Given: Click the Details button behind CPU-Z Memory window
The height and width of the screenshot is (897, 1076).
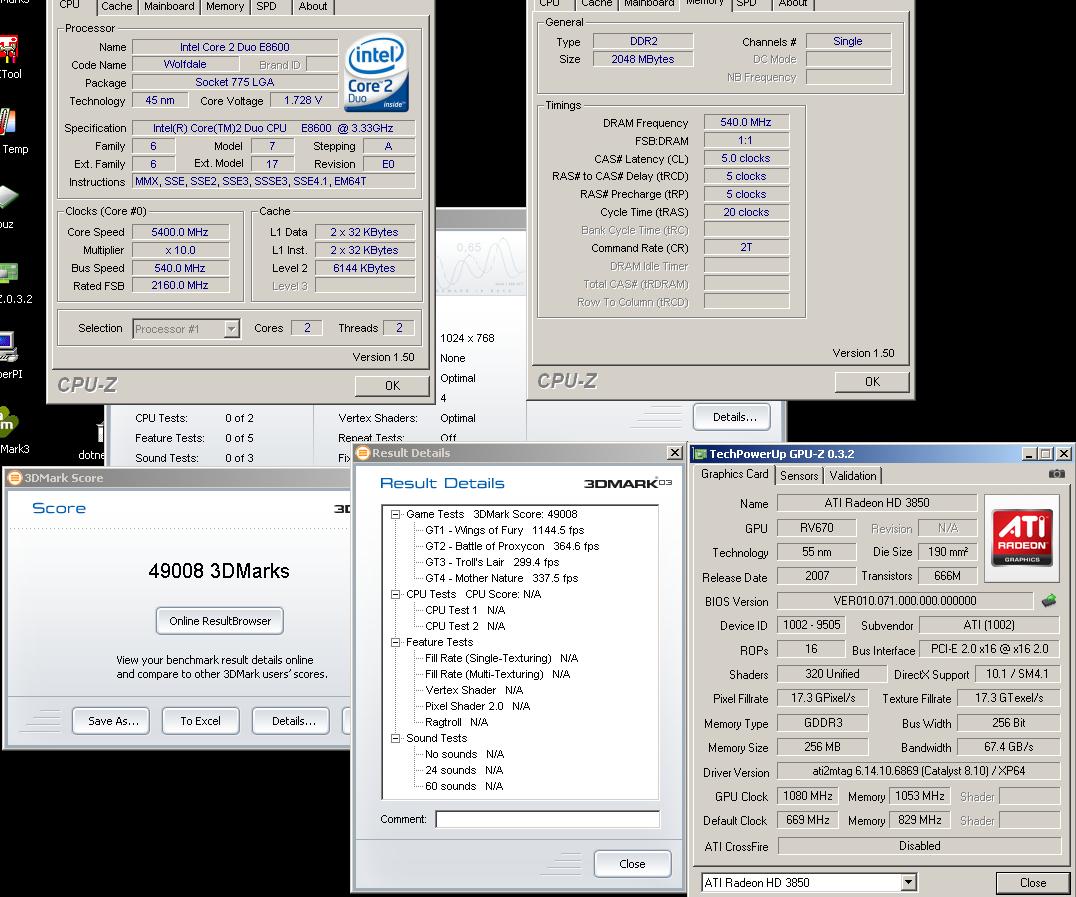Looking at the screenshot, I should (x=734, y=417).
